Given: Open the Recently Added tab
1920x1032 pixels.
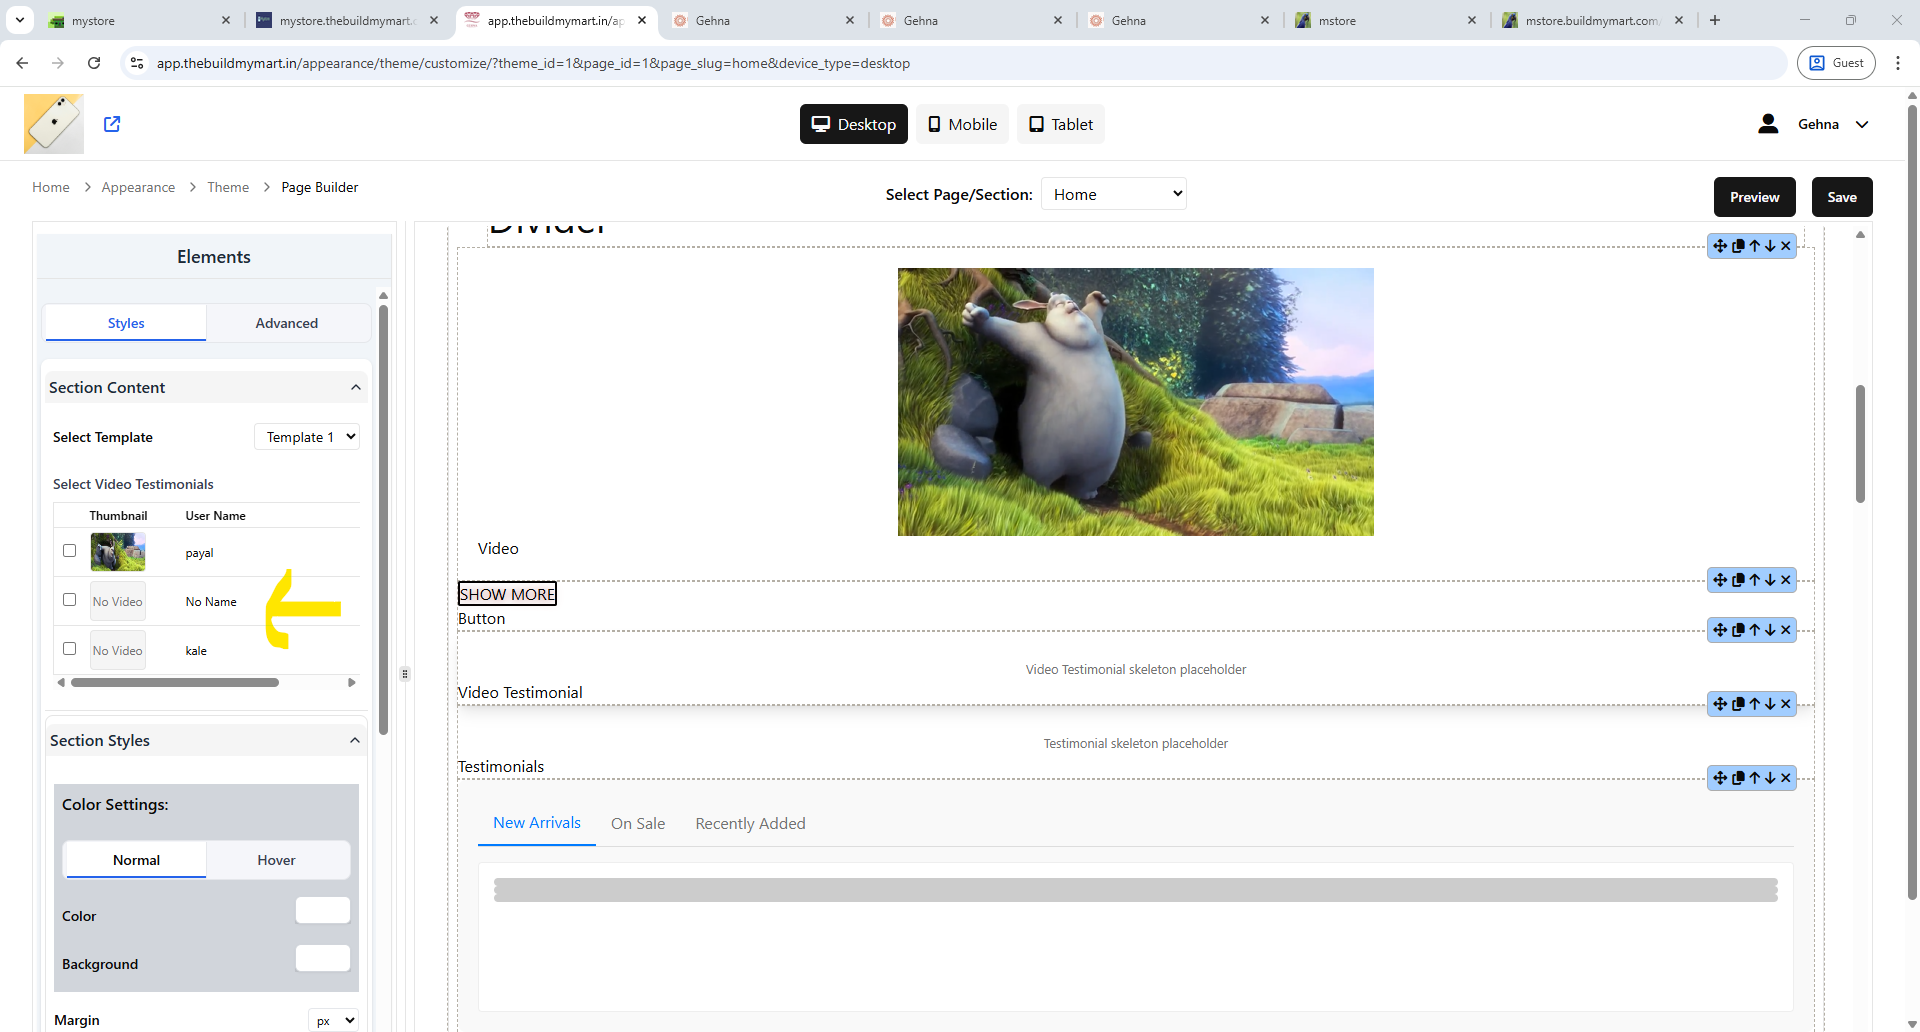Looking at the screenshot, I should 750,824.
